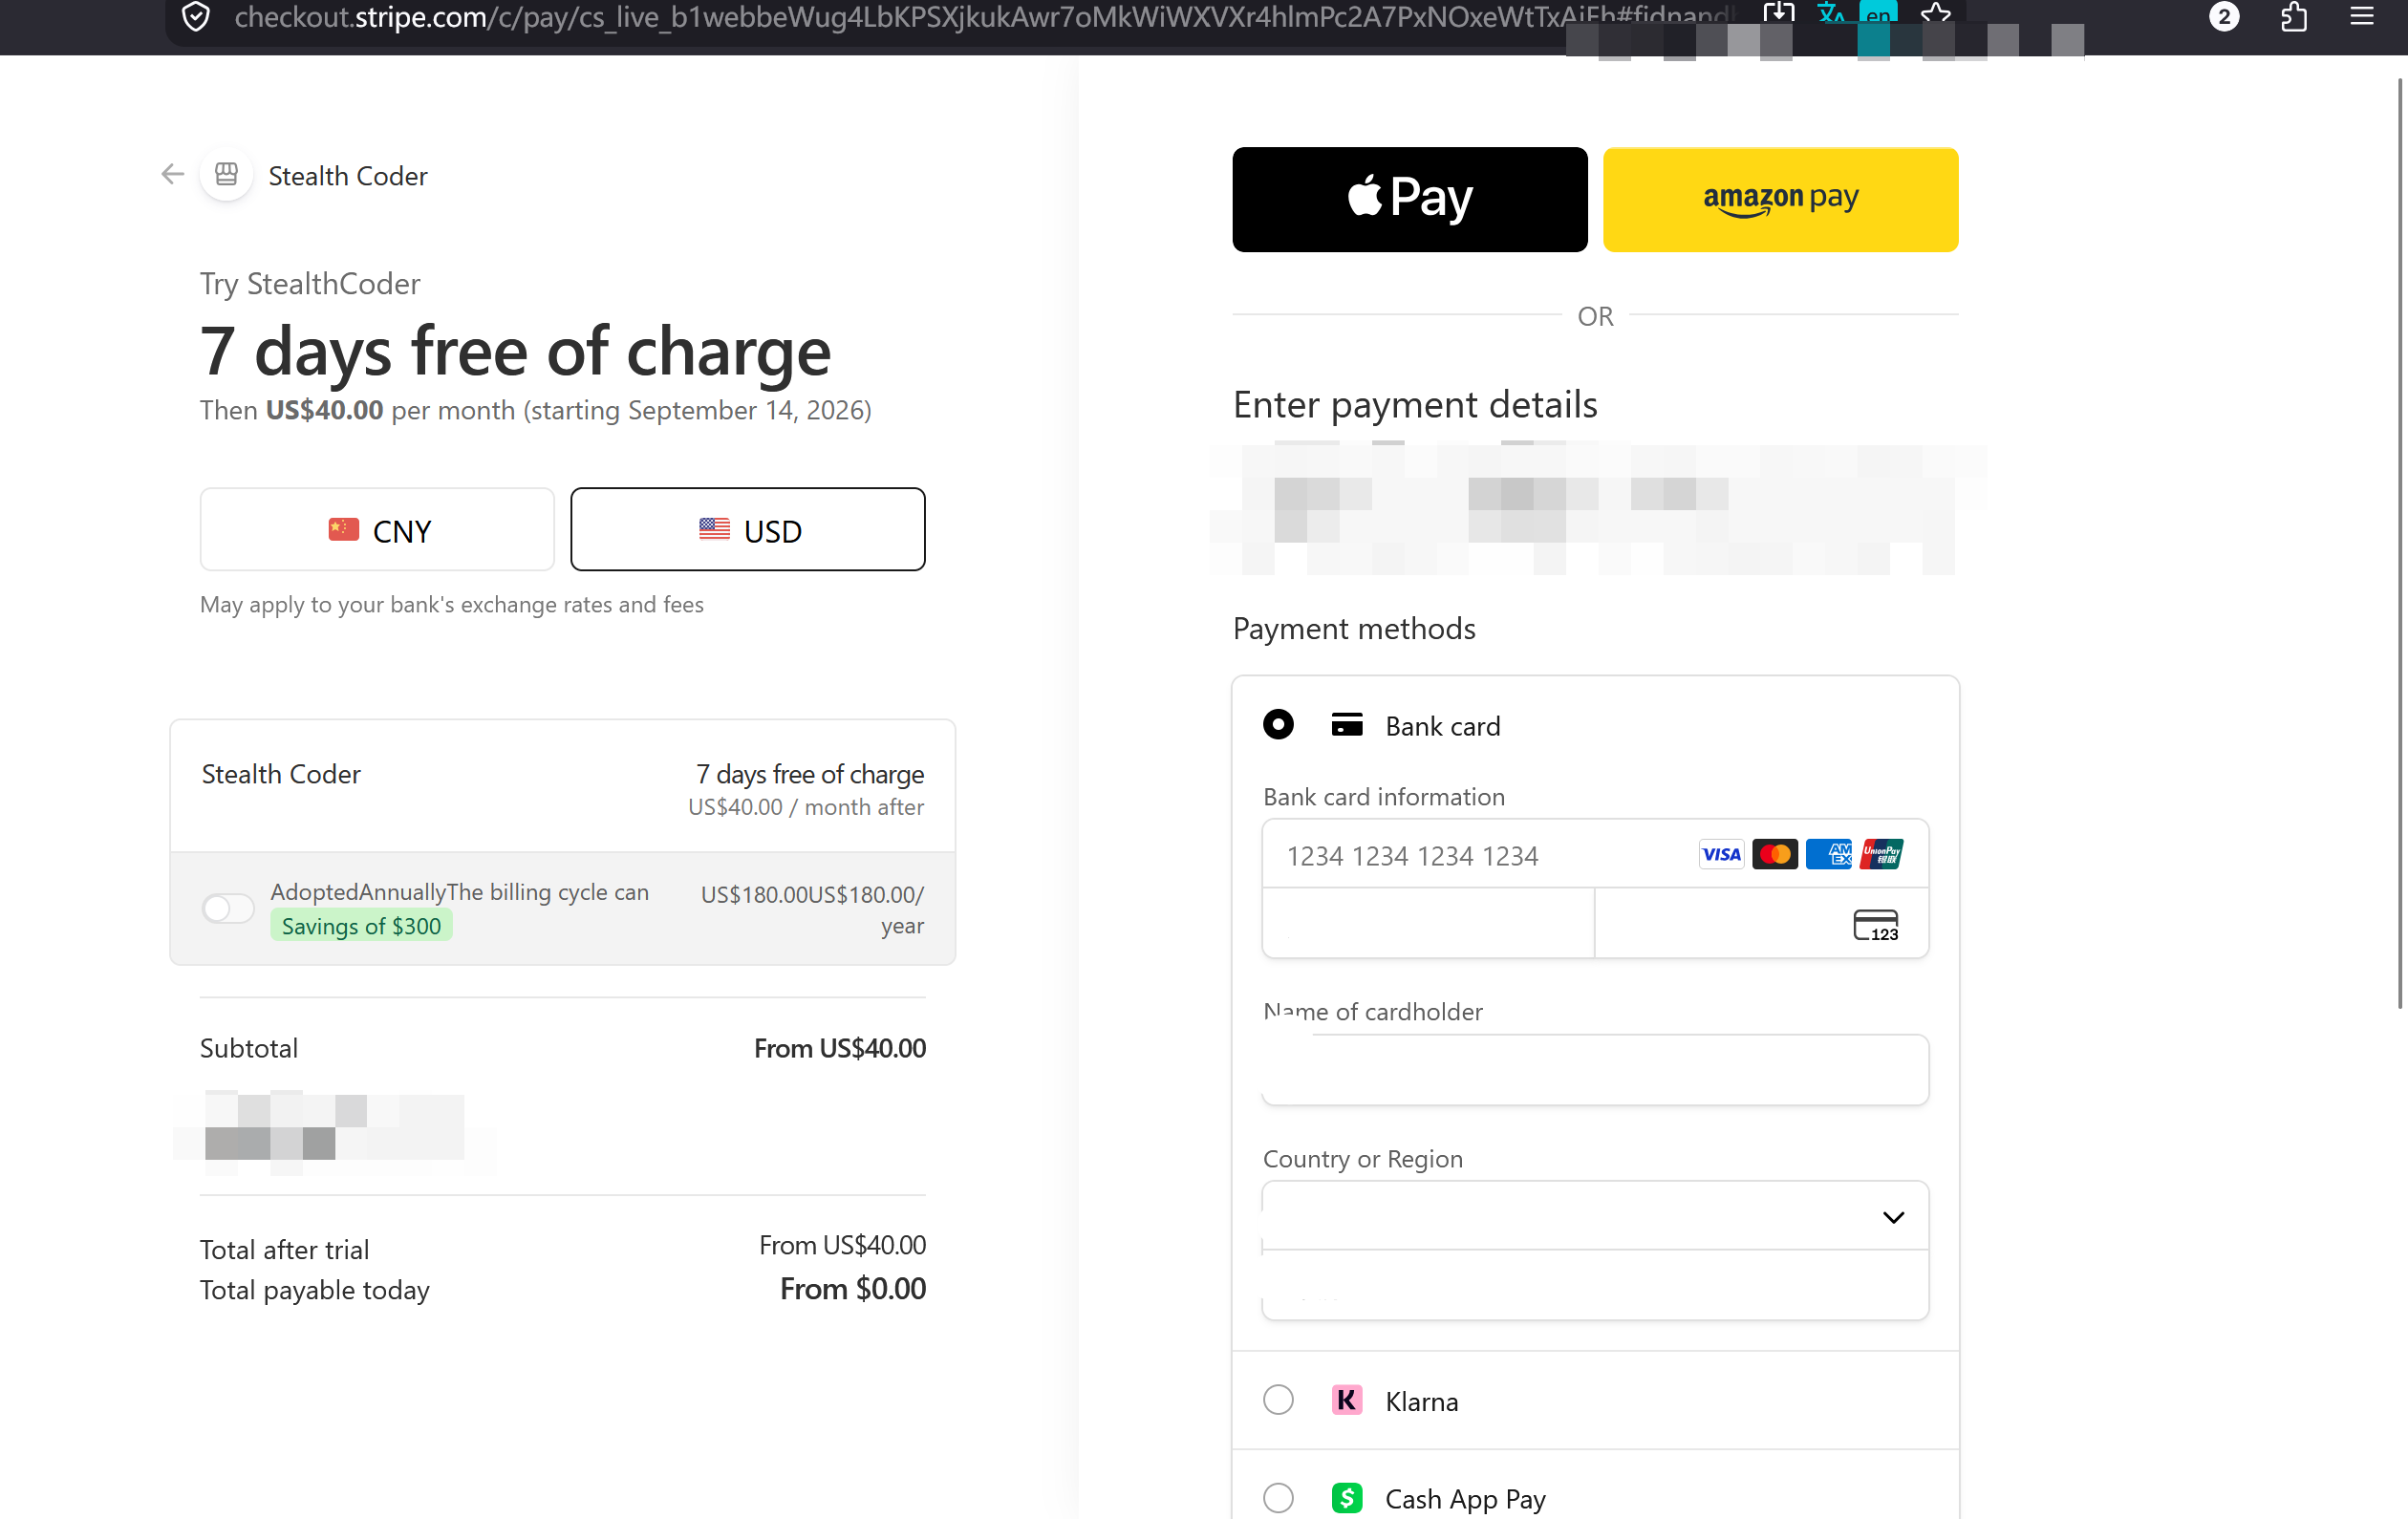
Task: Click the Savings of $300 badge
Action: [361, 925]
